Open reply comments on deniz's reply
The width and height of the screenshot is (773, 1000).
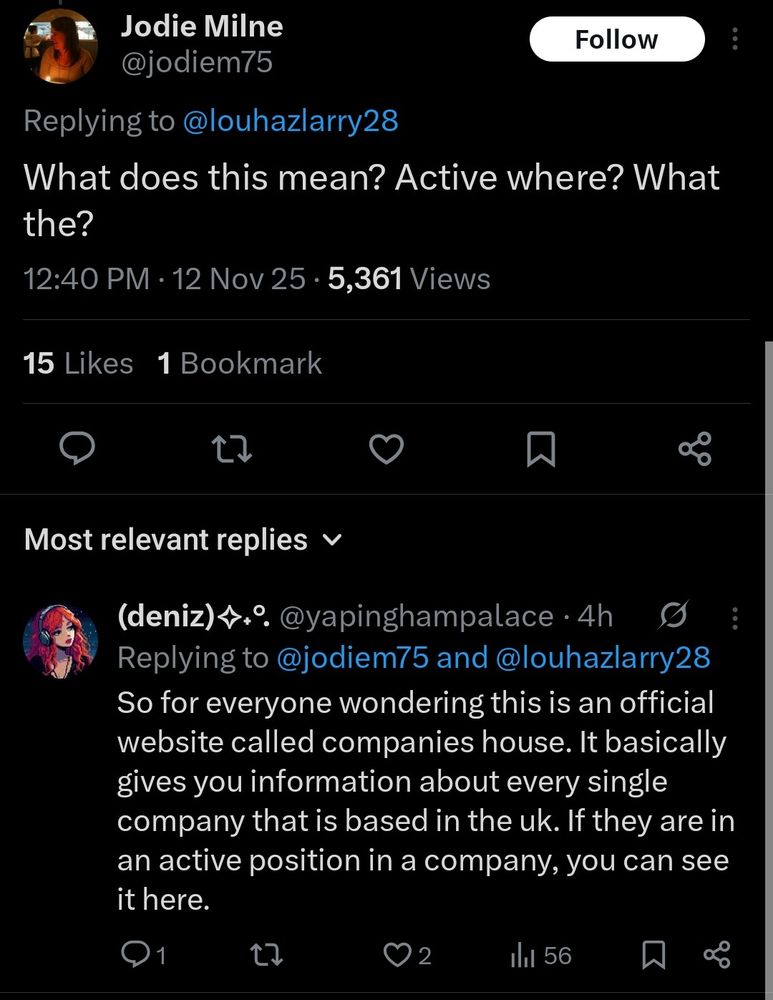click(x=134, y=955)
